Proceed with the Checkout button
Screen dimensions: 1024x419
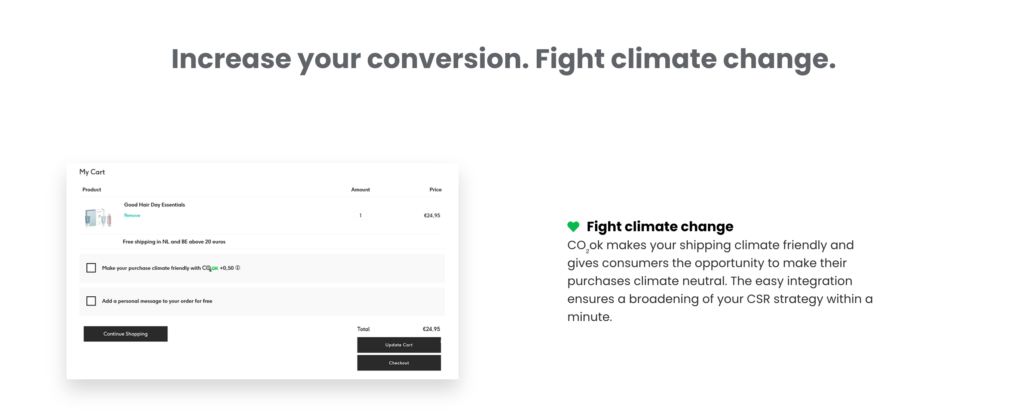[398, 363]
